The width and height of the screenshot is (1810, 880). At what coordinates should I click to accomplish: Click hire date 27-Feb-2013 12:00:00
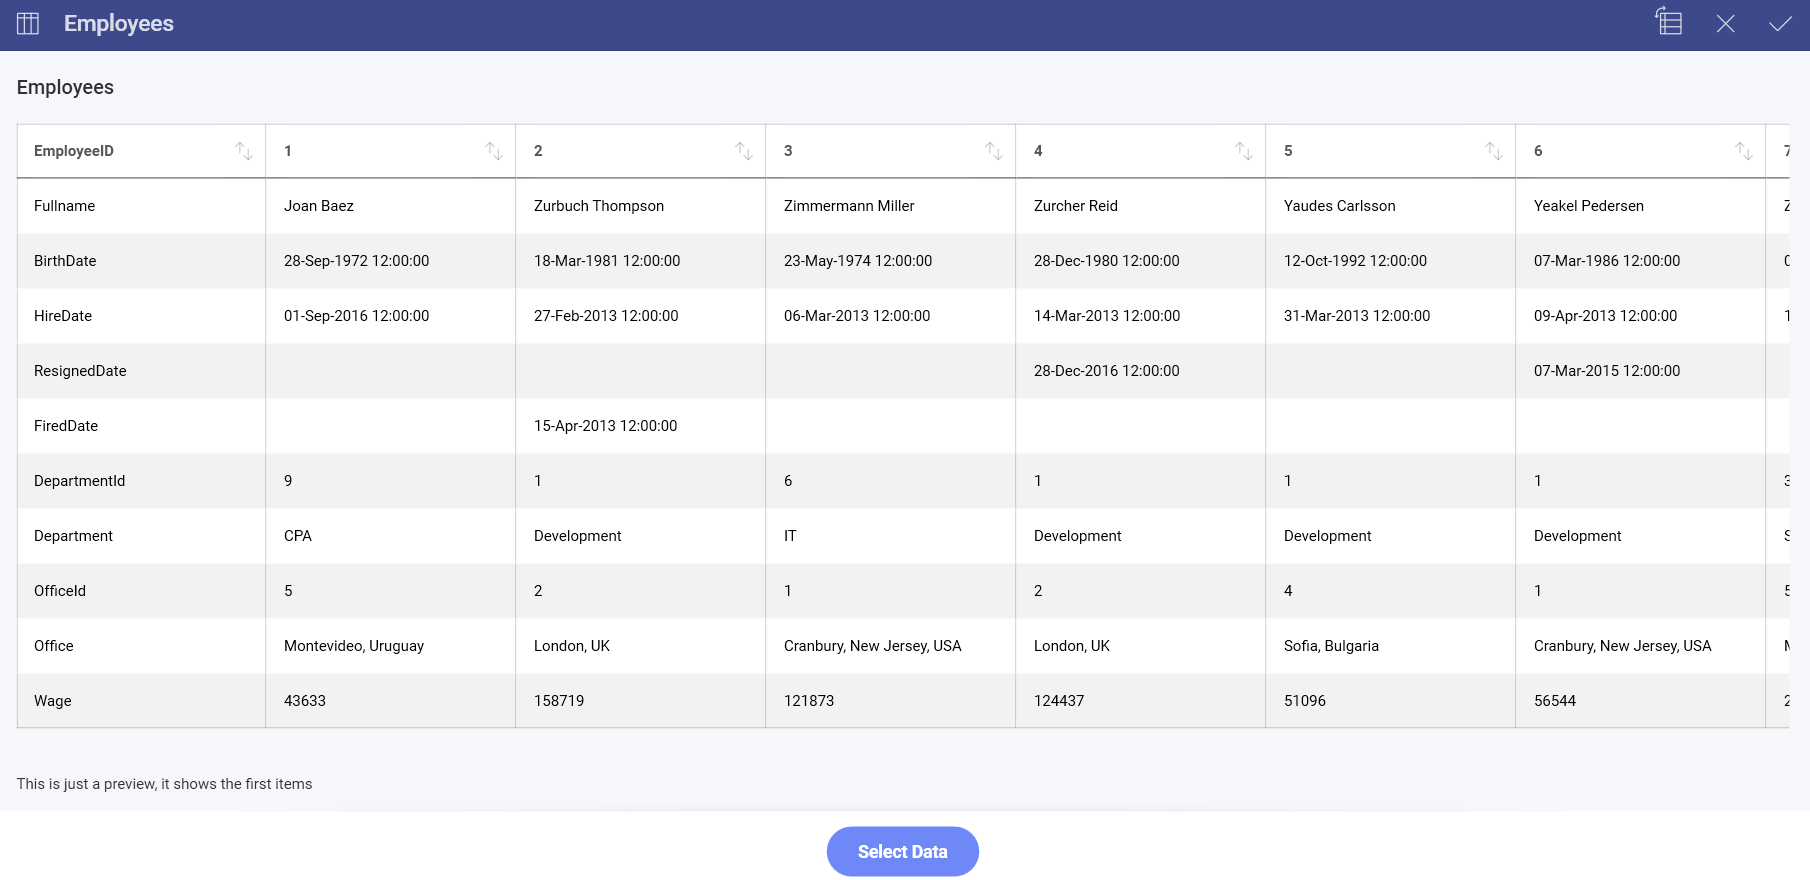click(606, 316)
